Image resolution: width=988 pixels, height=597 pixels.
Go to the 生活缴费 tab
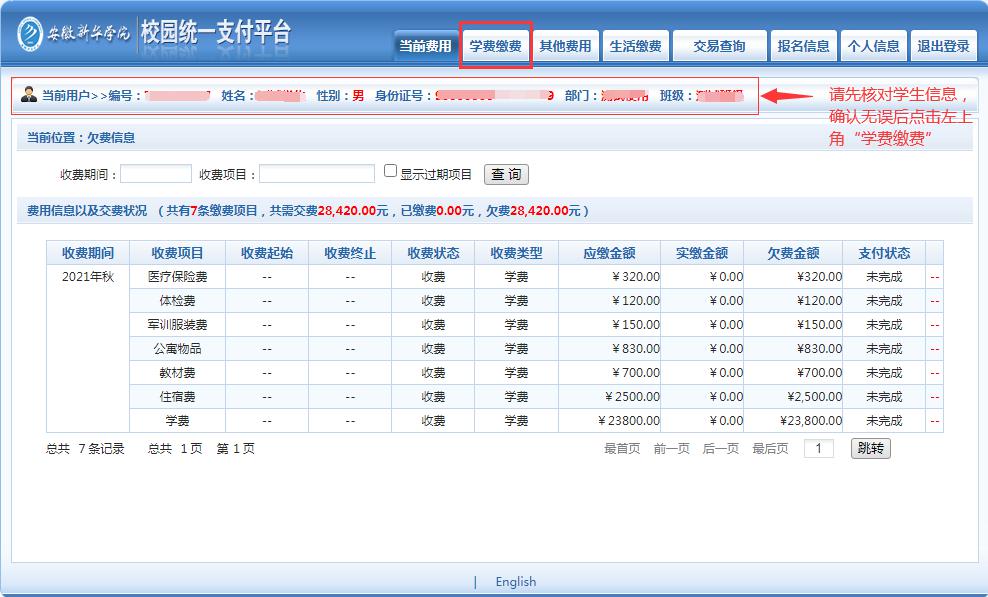coord(635,46)
